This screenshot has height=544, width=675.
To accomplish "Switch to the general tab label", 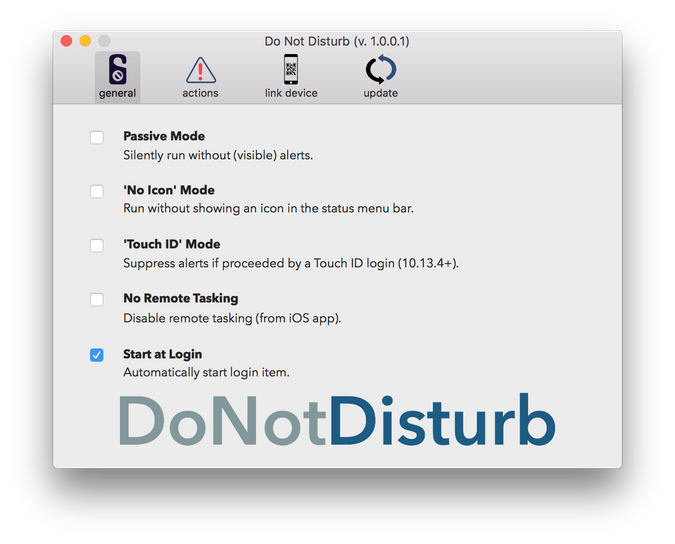I will [117, 93].
